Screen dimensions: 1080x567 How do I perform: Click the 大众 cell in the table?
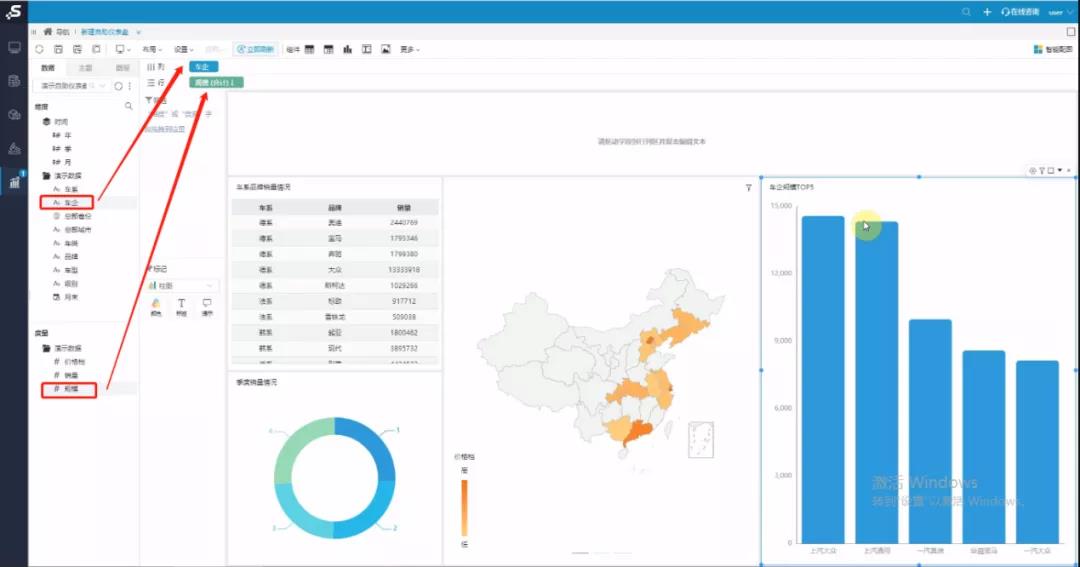335,269
